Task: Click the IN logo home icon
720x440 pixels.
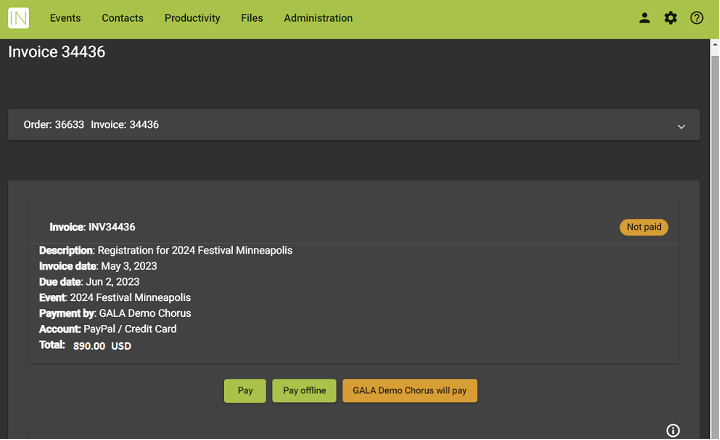Action: tap(18, 18)
